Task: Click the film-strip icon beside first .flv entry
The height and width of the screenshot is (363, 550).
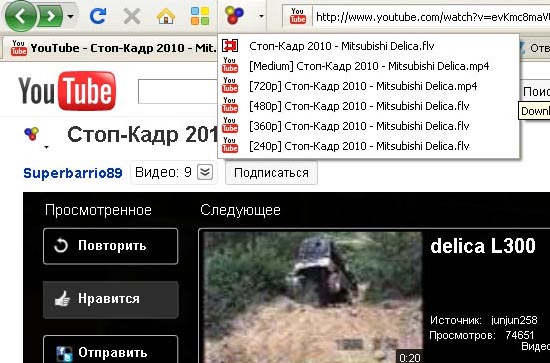Action: [230, 46]
